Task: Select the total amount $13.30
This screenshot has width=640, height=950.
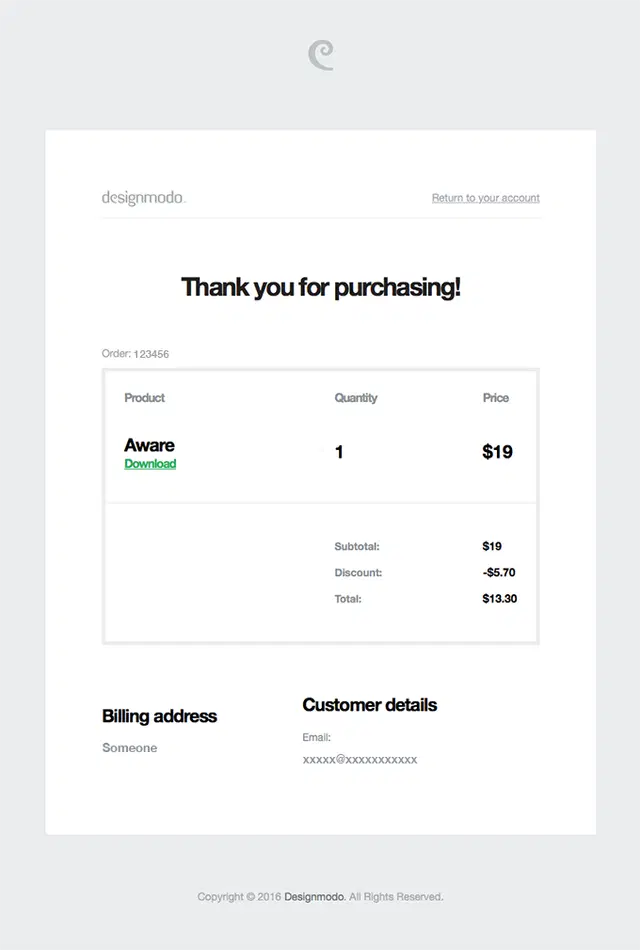Action: (500, 599)
